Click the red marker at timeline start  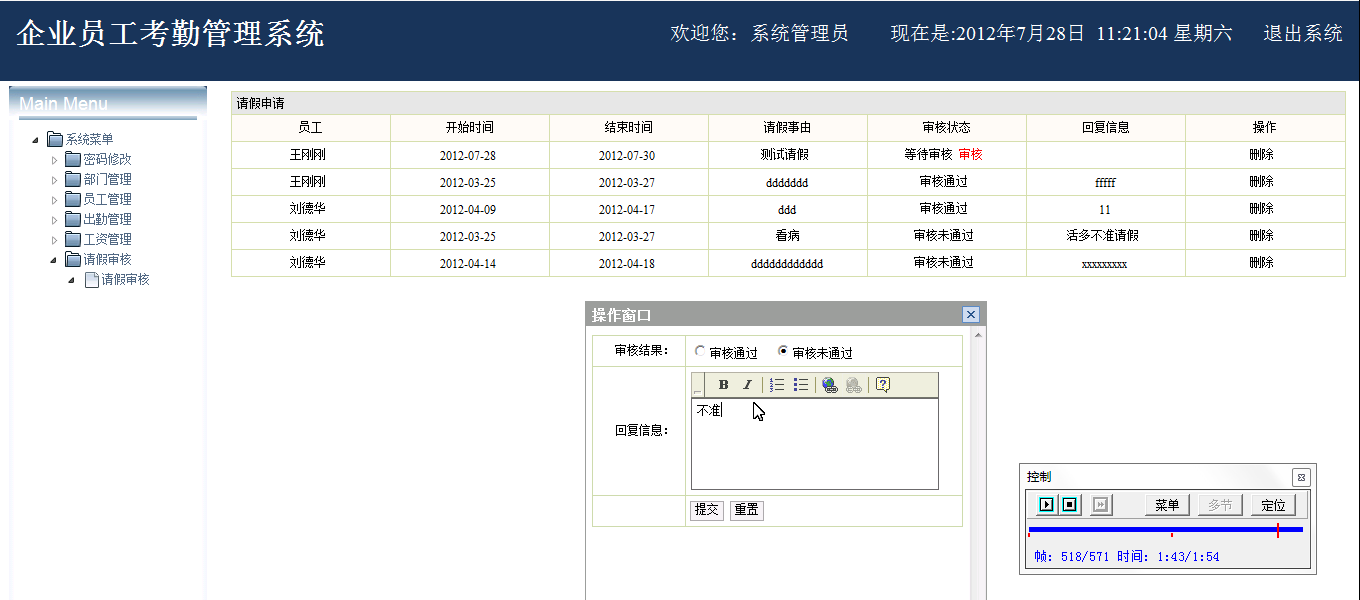(x=1029, y=535)
